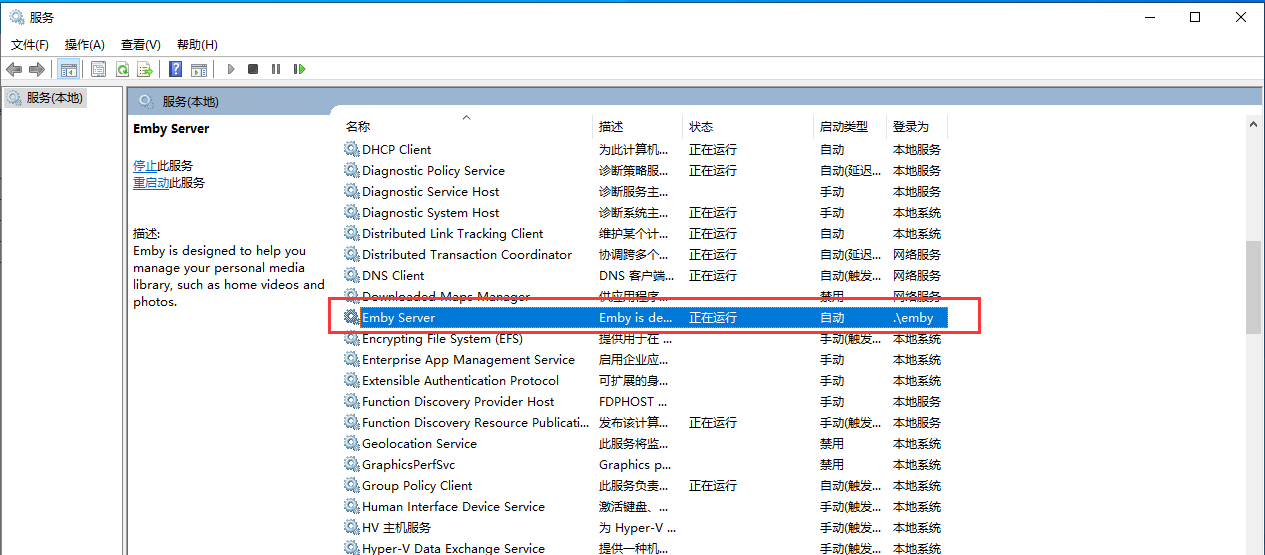The width and height of the screenshot is (1265, 555).
Task: Toggle the show/hide console tree button
Action: tap(69, 69)
